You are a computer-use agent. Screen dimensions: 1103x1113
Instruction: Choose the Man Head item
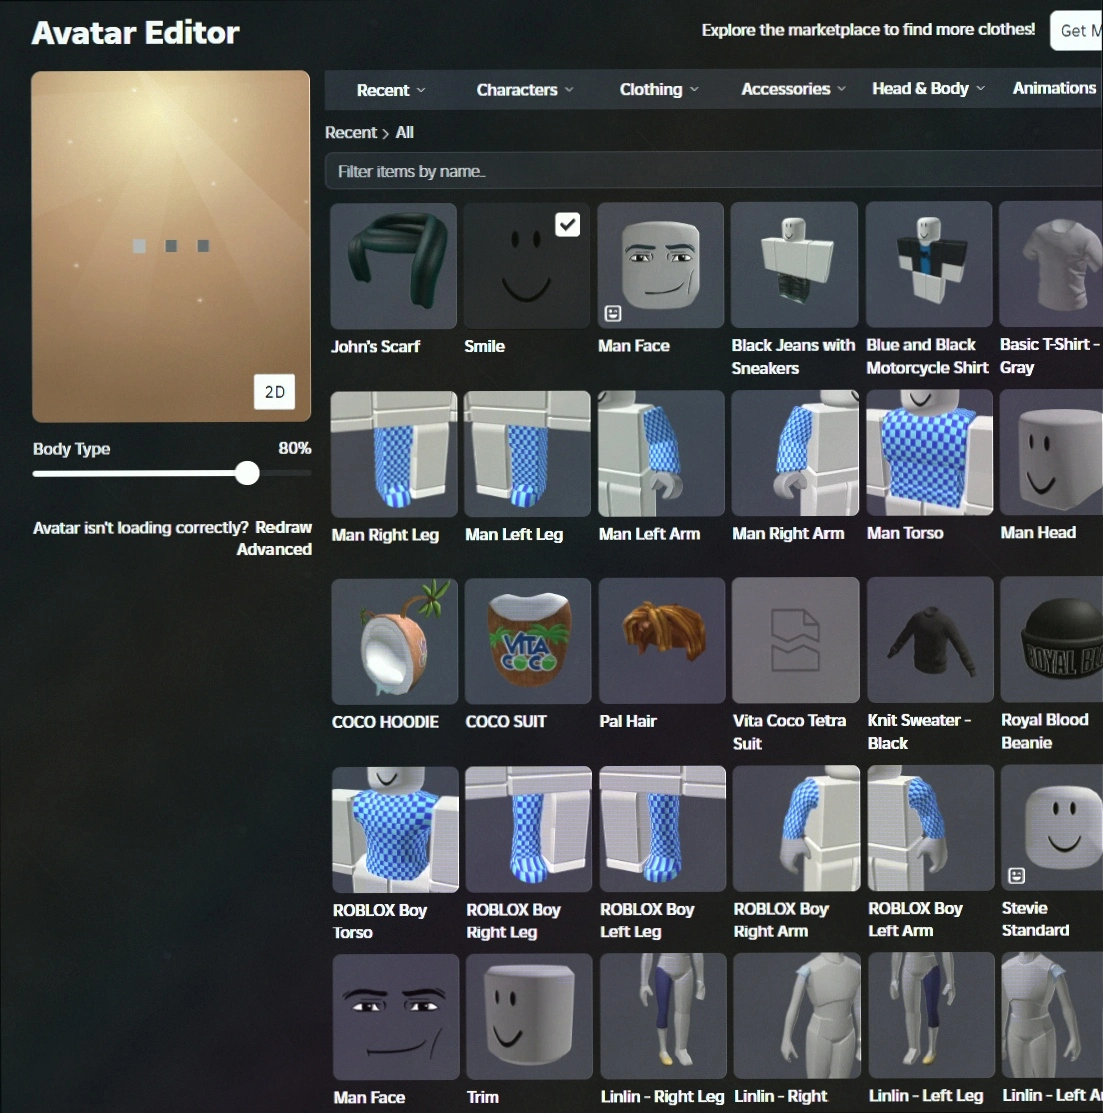1052,451
